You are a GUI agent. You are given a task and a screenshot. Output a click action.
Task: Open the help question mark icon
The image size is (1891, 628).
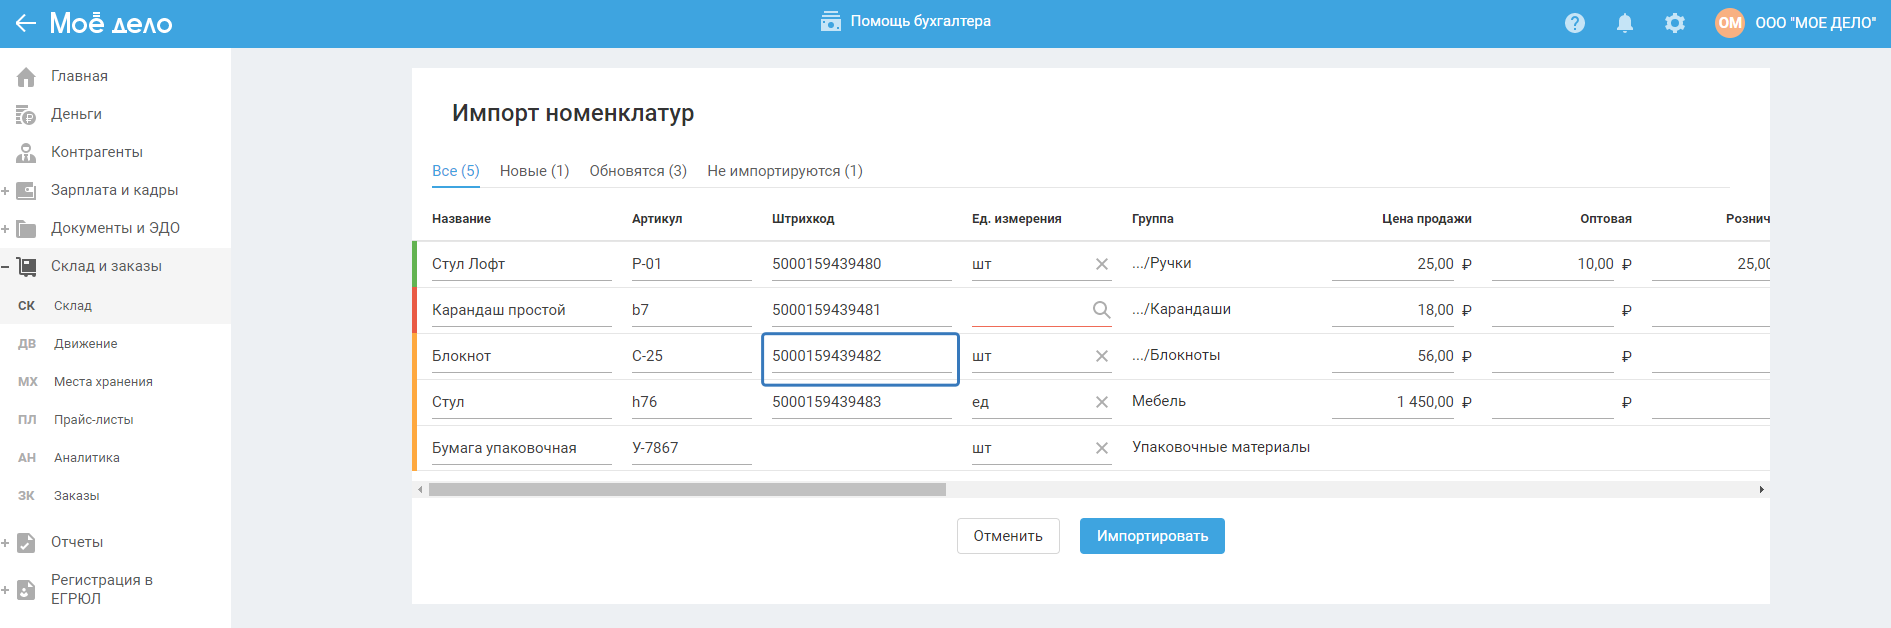(1574, 23)
